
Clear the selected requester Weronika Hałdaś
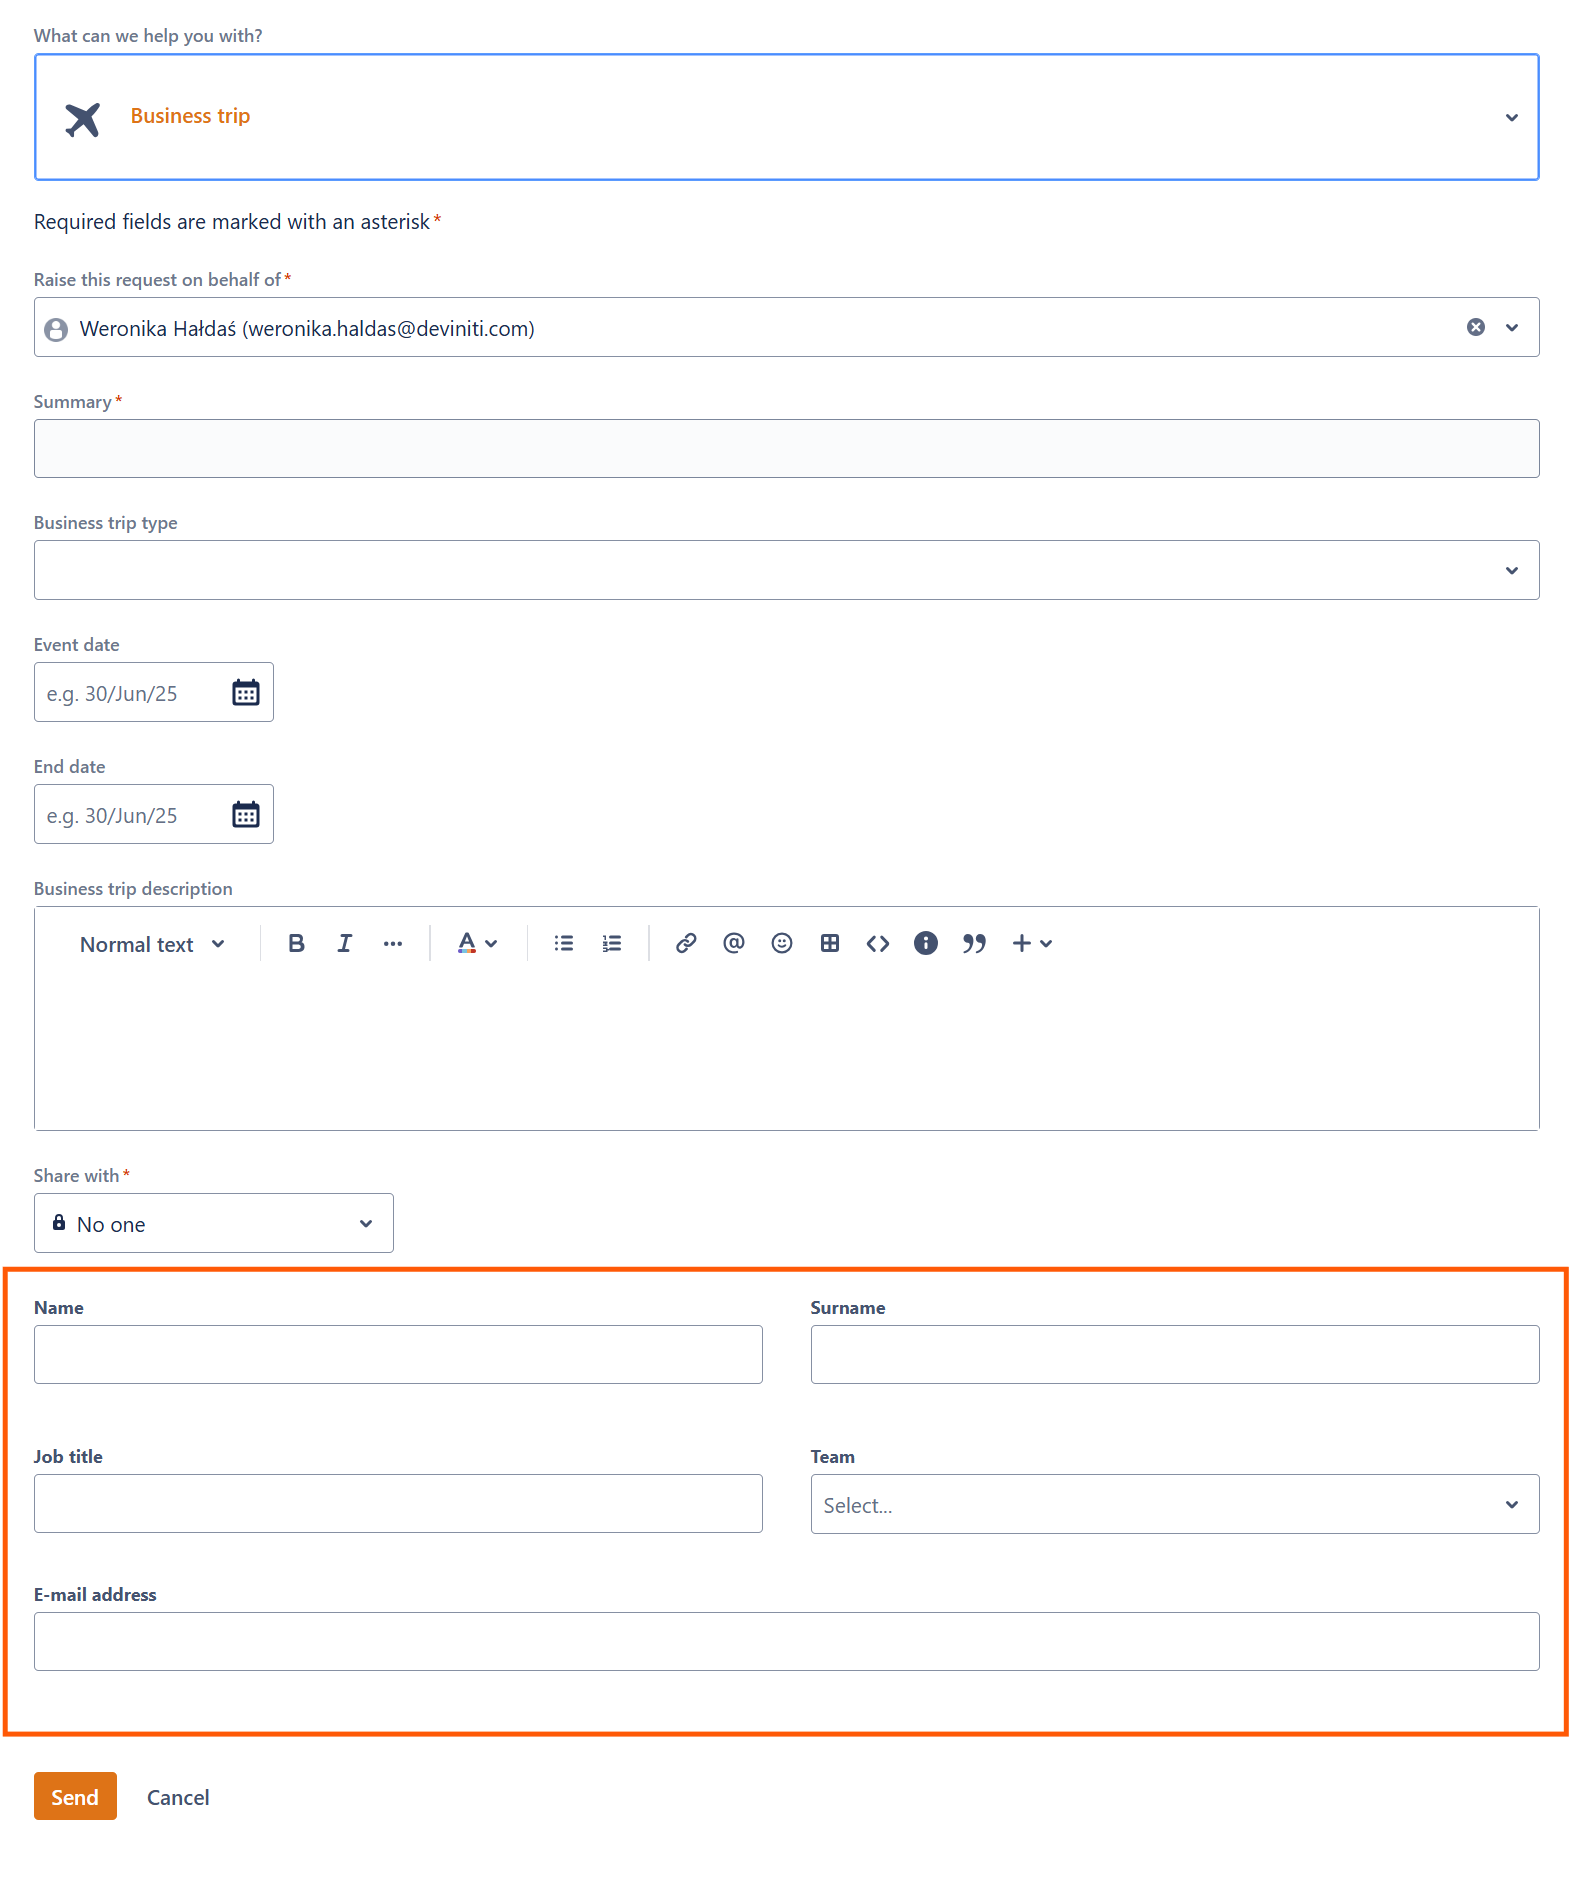pos(1476,327)
